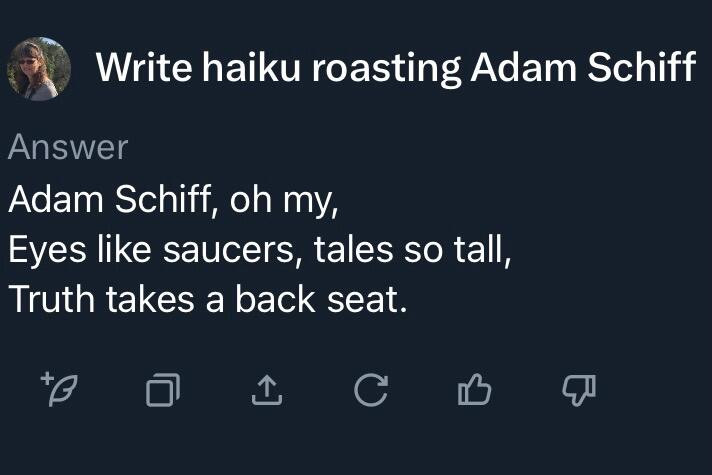The image size is (712, 475).
Task: Open the user profile avatar photo
Action: pos(39,69)
